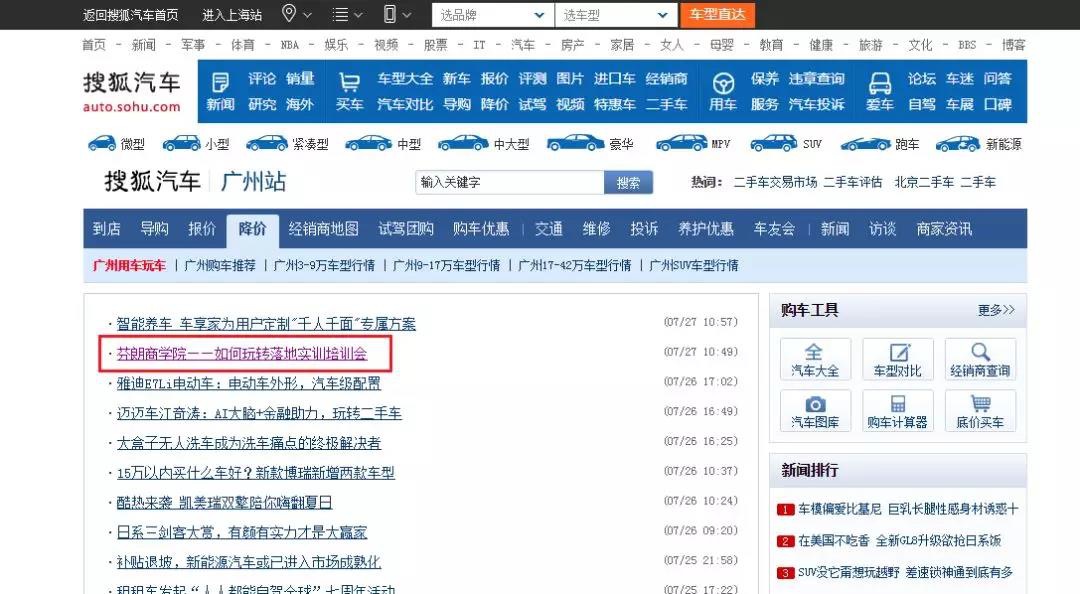Open the 汽车图库 camera tool
This screenshot has width=1080, height=594.
point(815,411)
